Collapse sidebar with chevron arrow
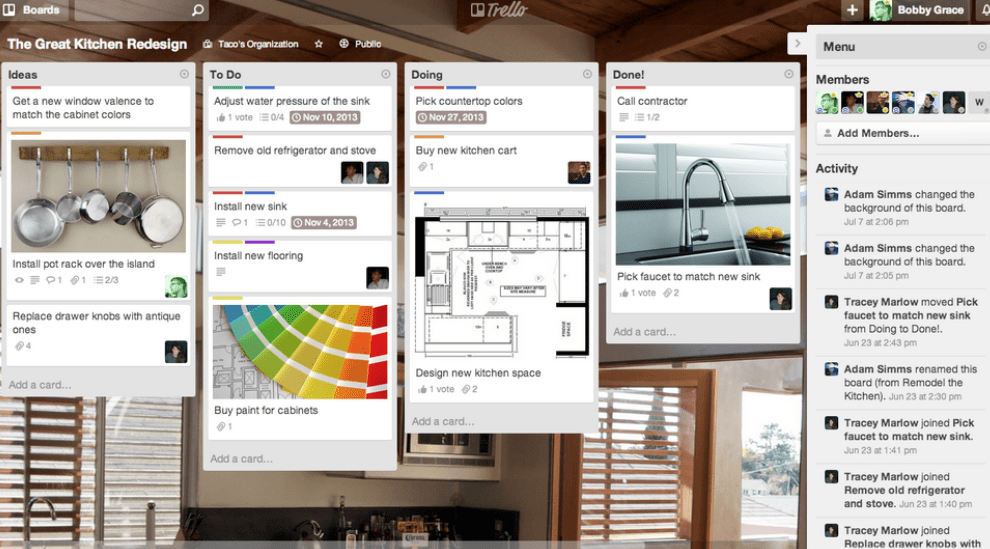The height and width of the screenshot is (549, 990). [x=797, y=44]
